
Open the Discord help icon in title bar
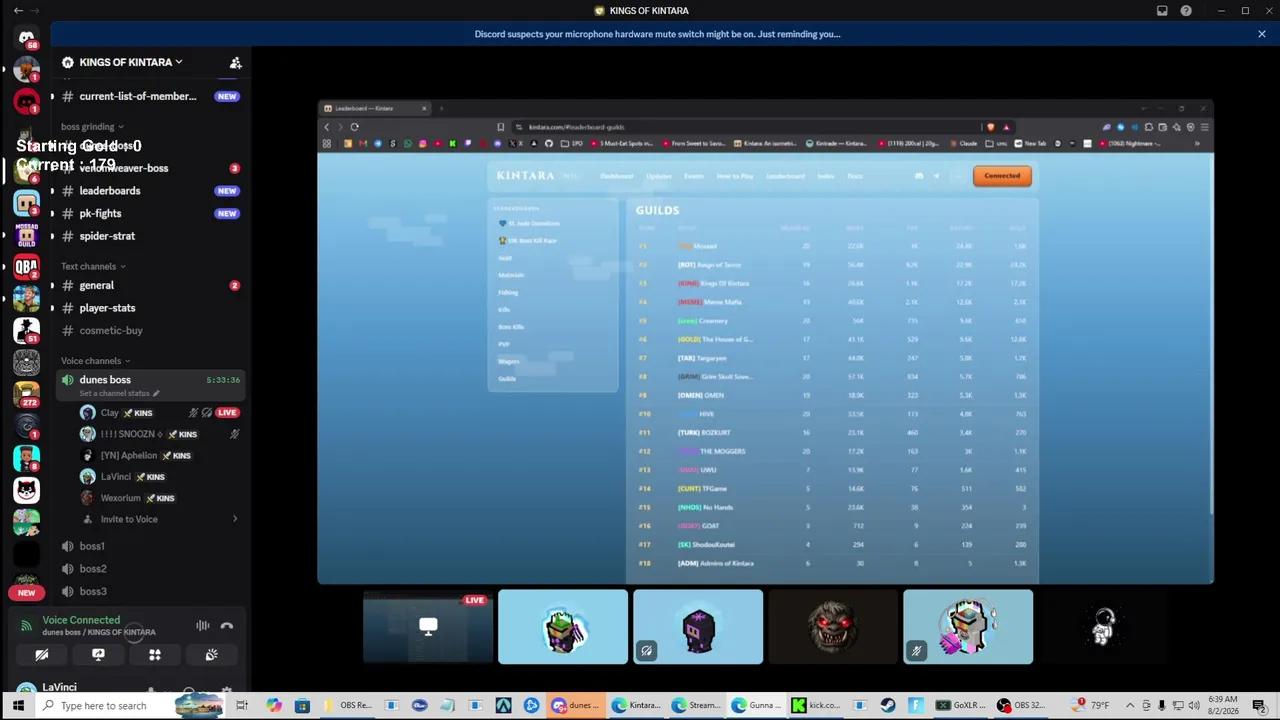(1186, 11)
